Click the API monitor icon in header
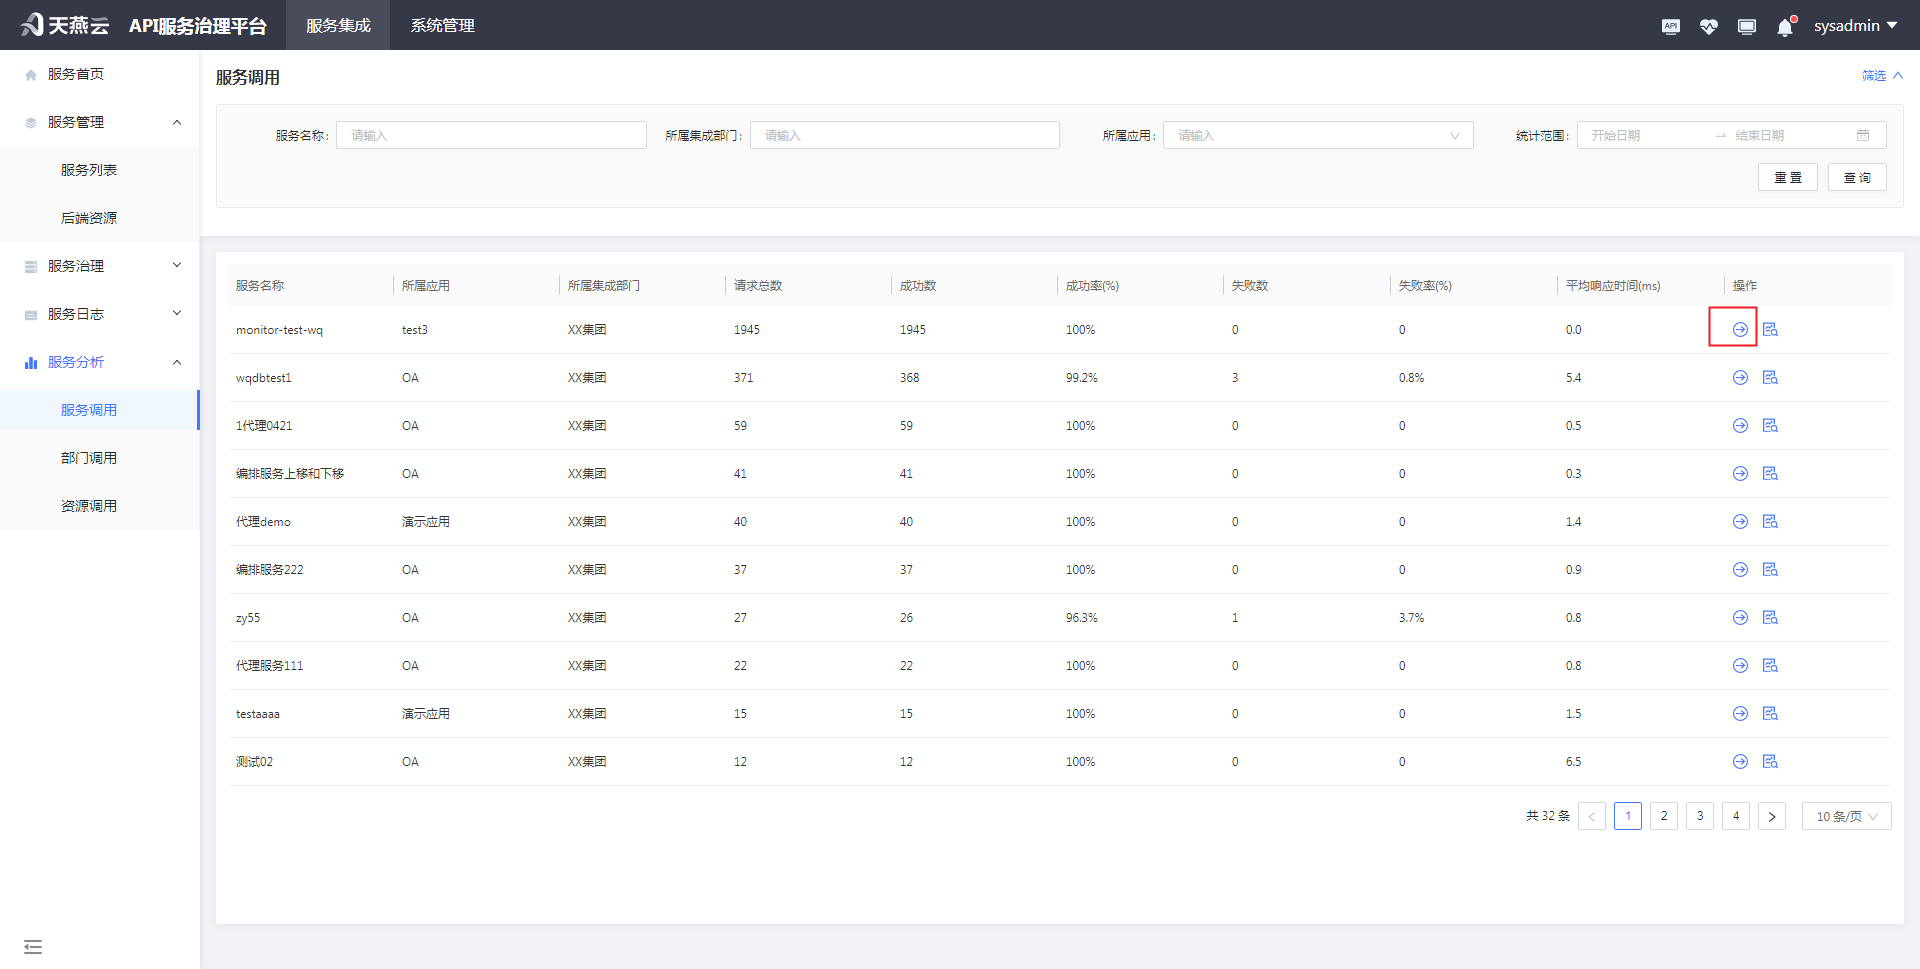Viewport: 1920px width, 969px height. pyautogui.click(x=1670, y=26)
